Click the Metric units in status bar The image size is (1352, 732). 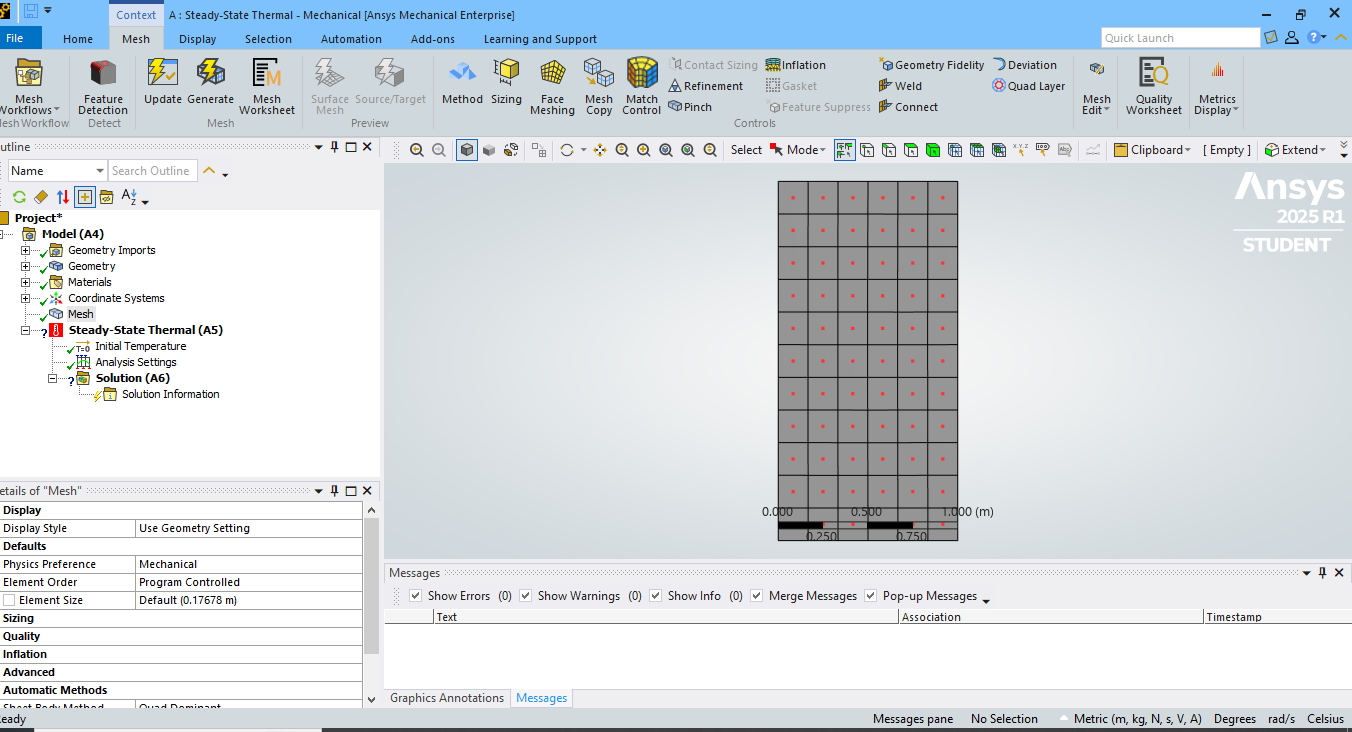tap(1138, 719)
